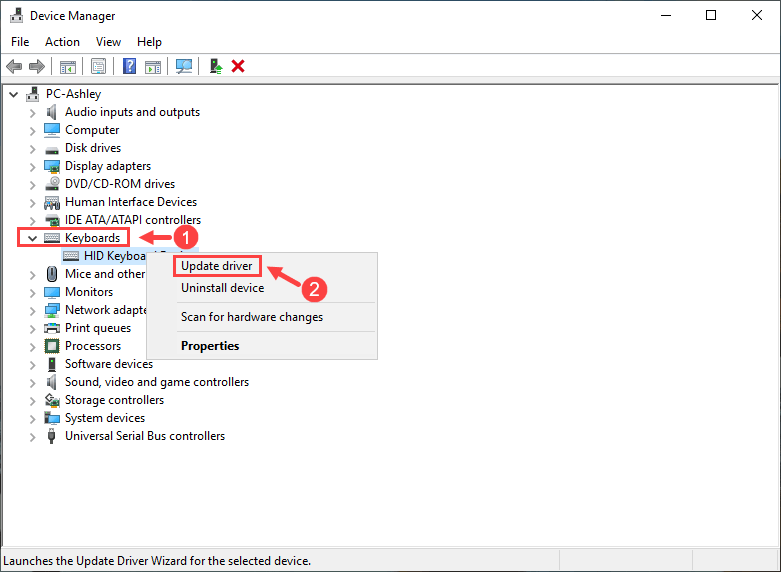Click the red X uninstall device icon
This screenshot has width=781, height=572.
click(x=238, y=66)
